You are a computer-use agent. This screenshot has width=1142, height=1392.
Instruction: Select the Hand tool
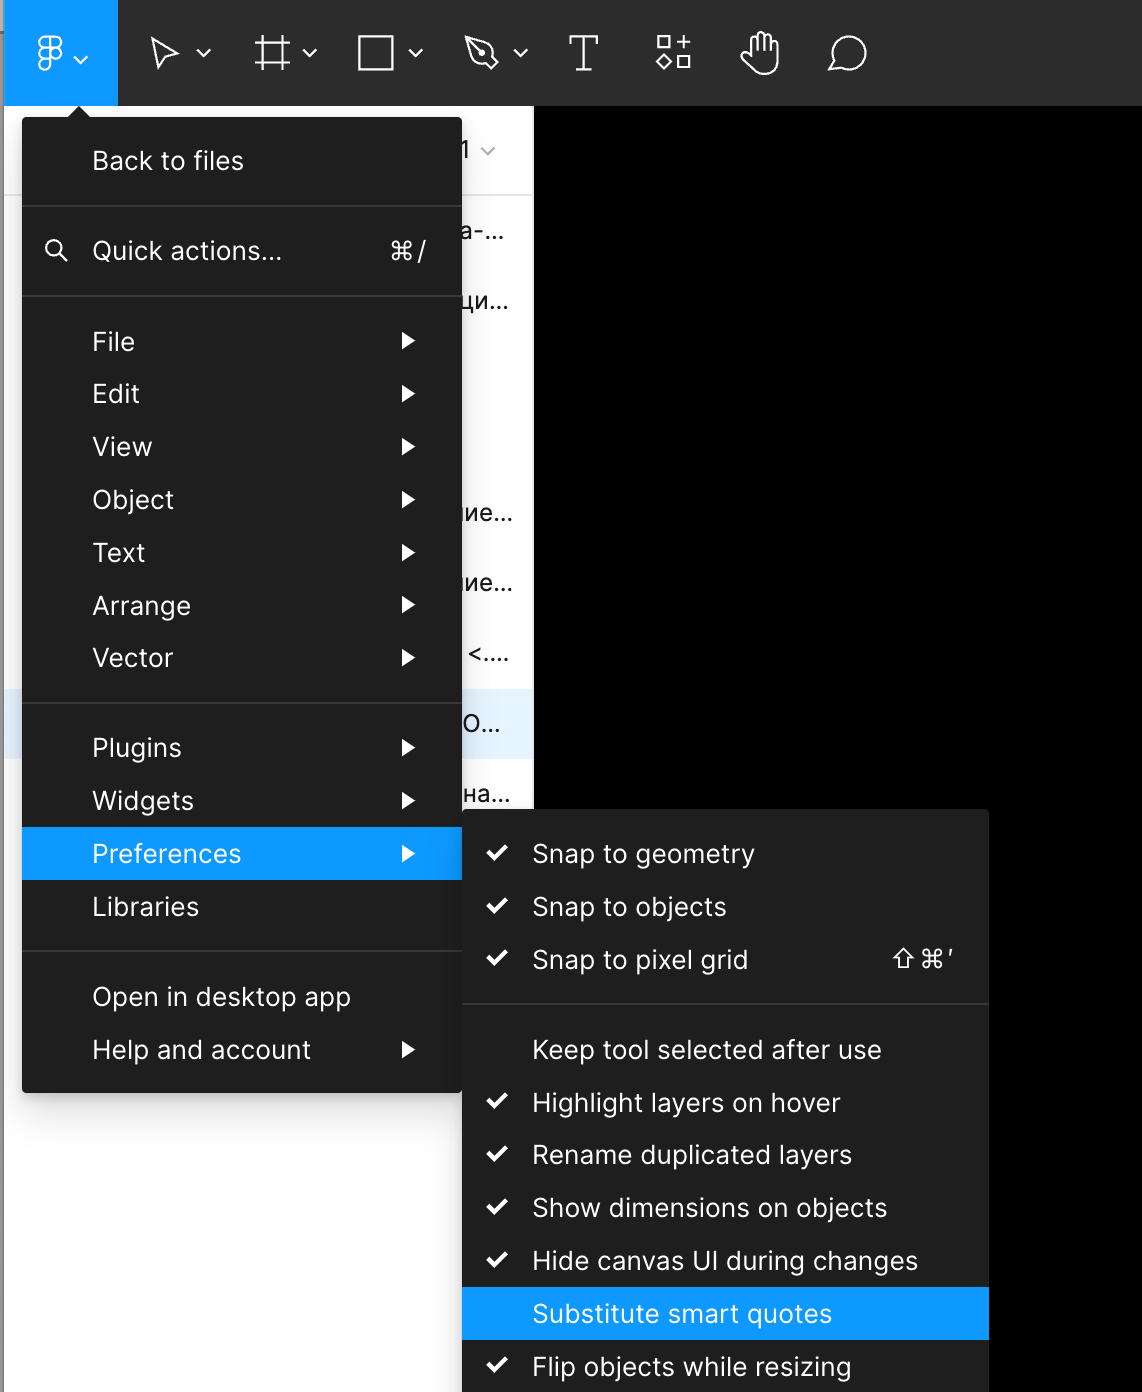[760, 53]
